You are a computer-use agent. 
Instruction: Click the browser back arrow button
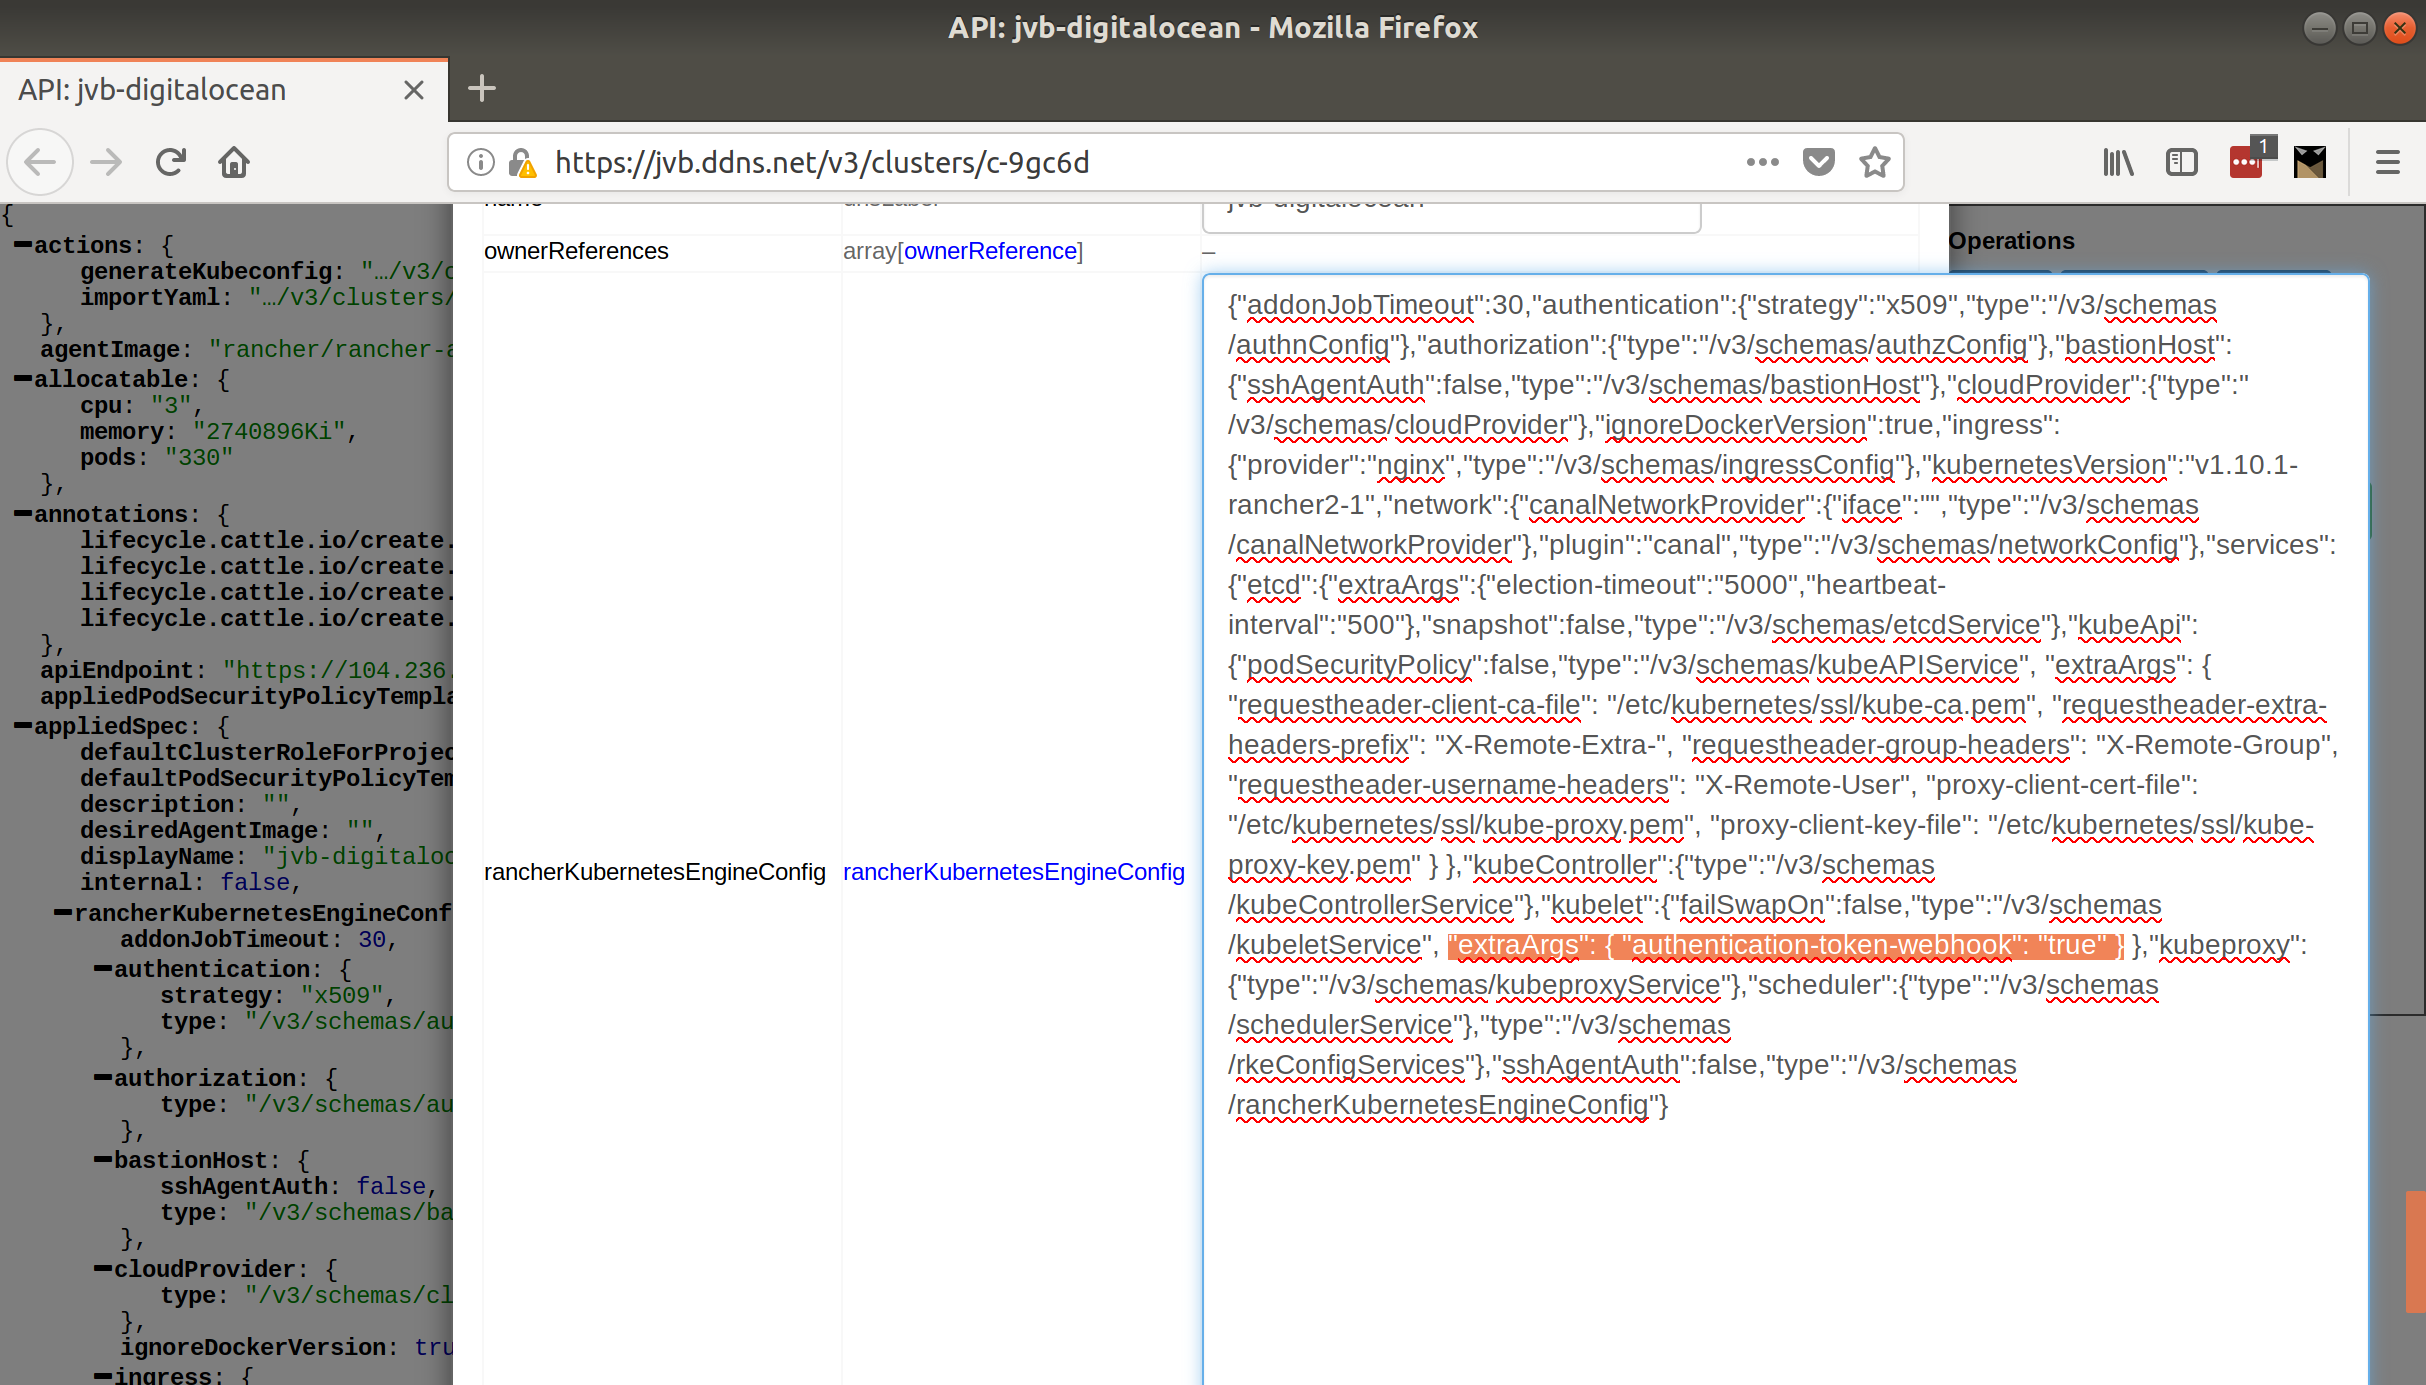pos(40,162)
